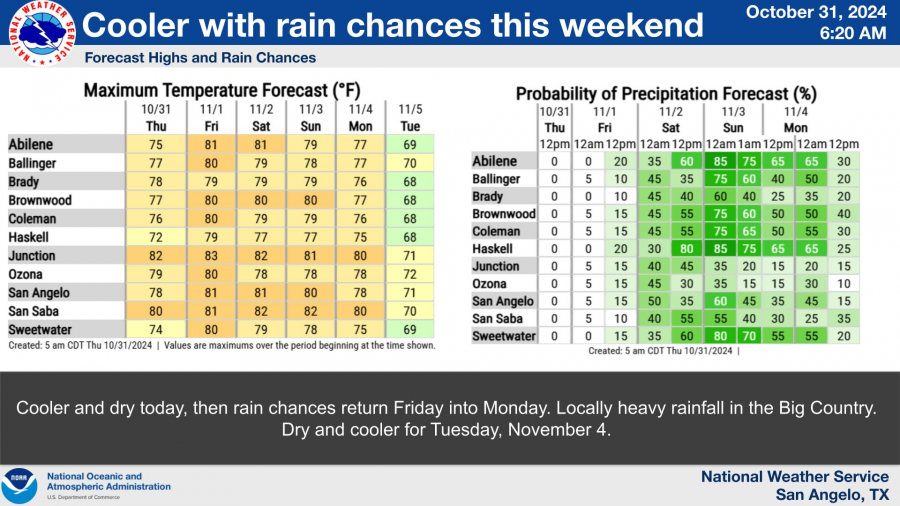900x506 pixels.
Task: Click the Maximum Temperature Forecast heading
Action: (221, 90)
